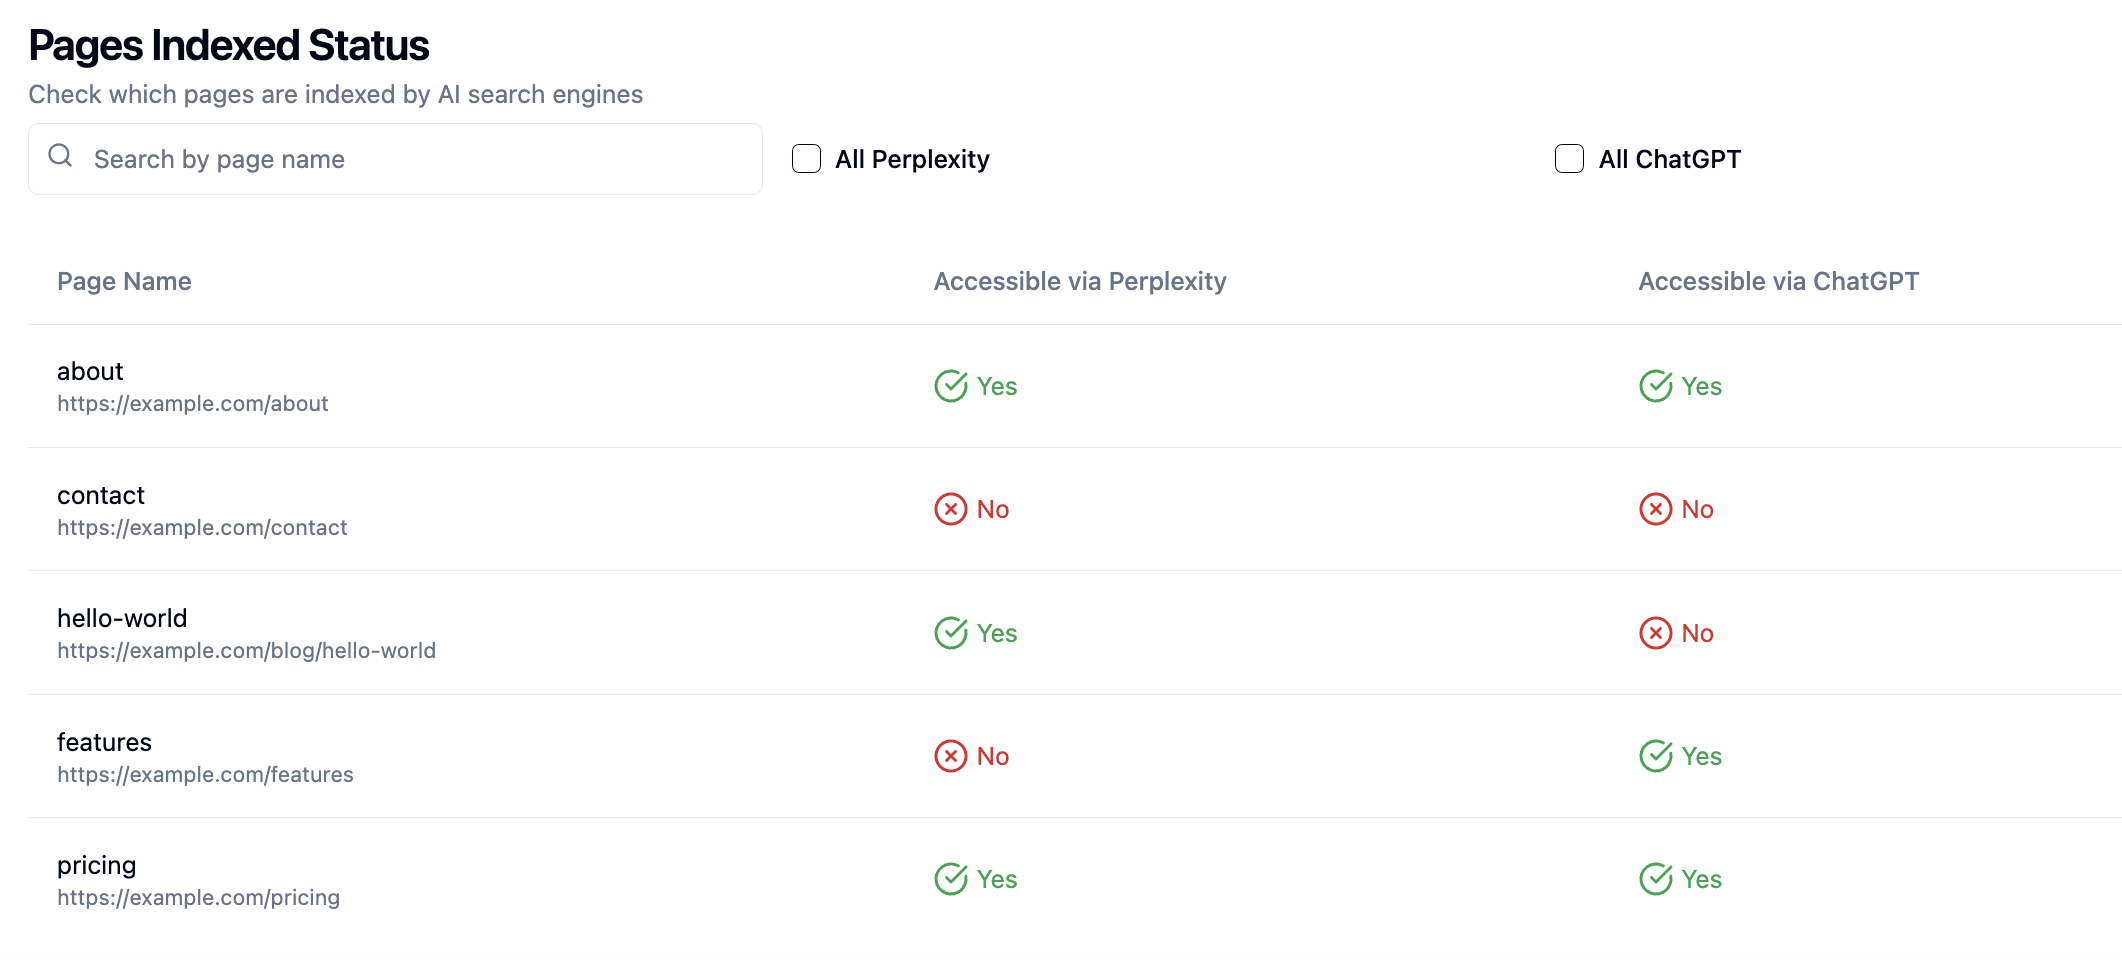Click the green check icon for hello-world under Perplexity
This screenshot has height=960, width=2122.
tap(951, 632)
